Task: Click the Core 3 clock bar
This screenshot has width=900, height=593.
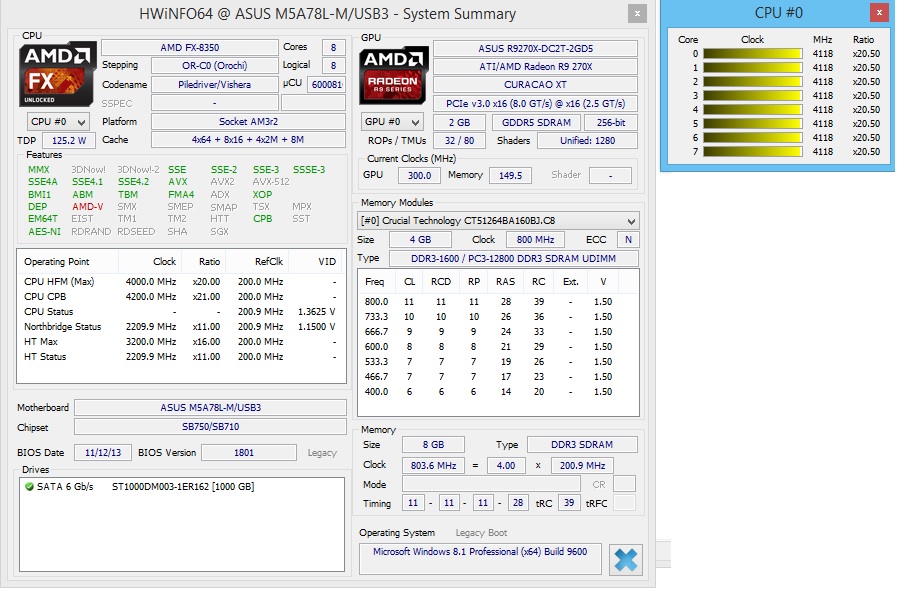Action: pos(752,95)
